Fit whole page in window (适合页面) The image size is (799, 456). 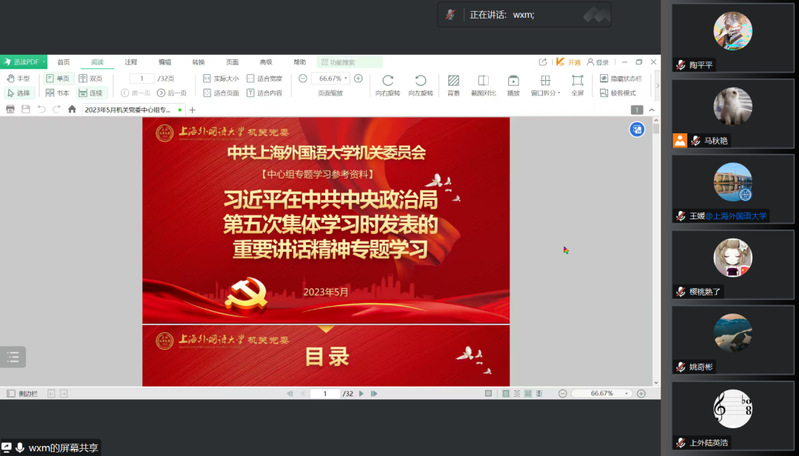pyautogui.click(x=221, y=93)
